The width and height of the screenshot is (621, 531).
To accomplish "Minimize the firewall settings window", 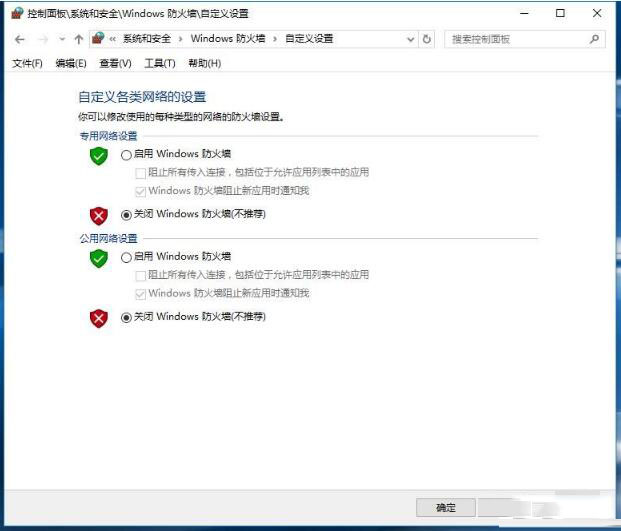I will tap(524, 13).
